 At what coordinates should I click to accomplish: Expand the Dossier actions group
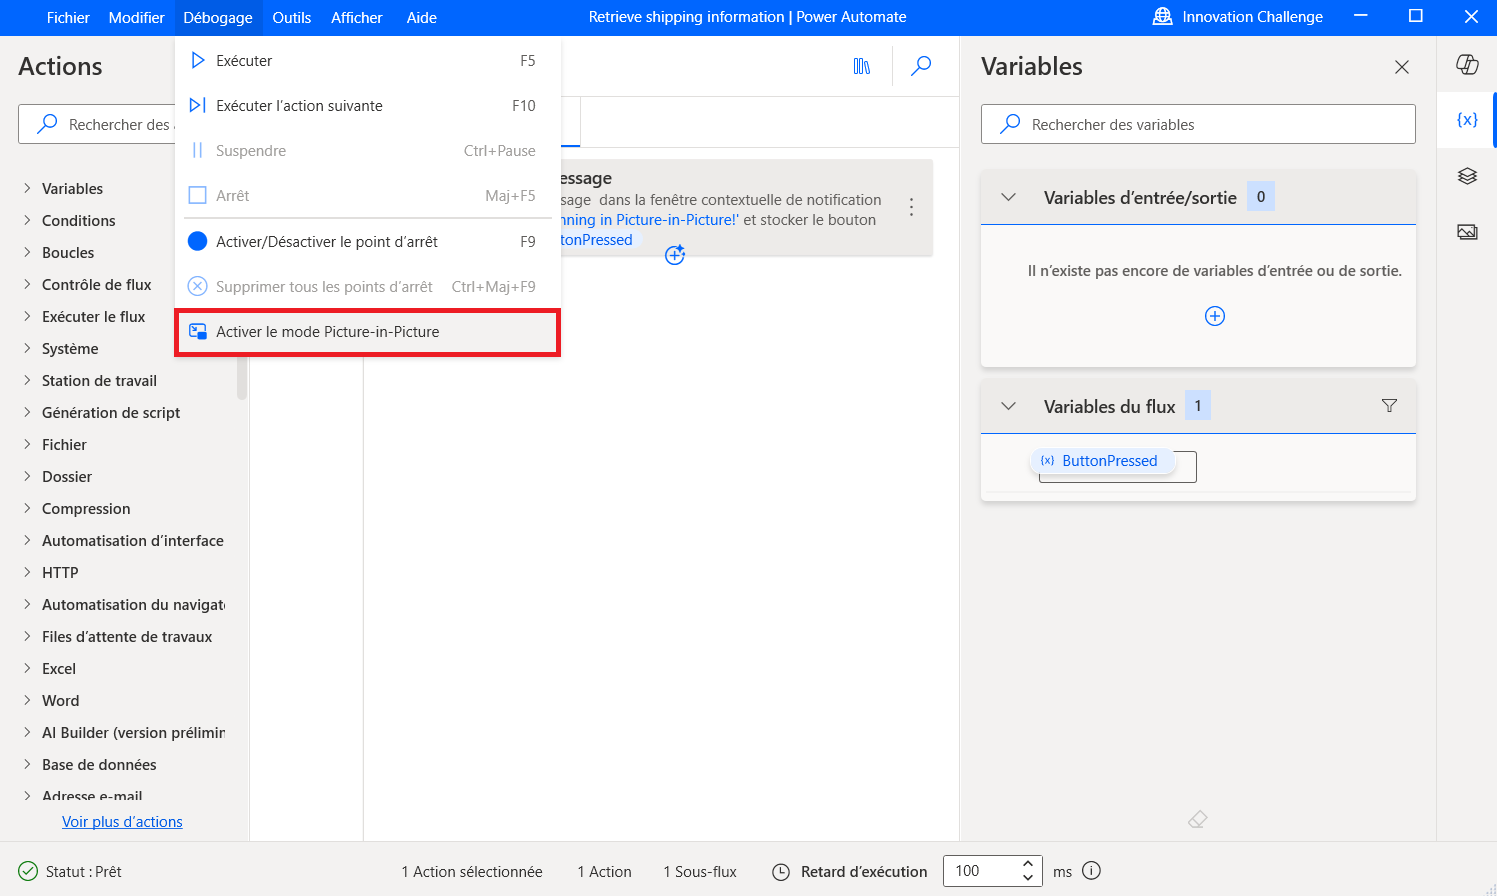pos(28,476)
